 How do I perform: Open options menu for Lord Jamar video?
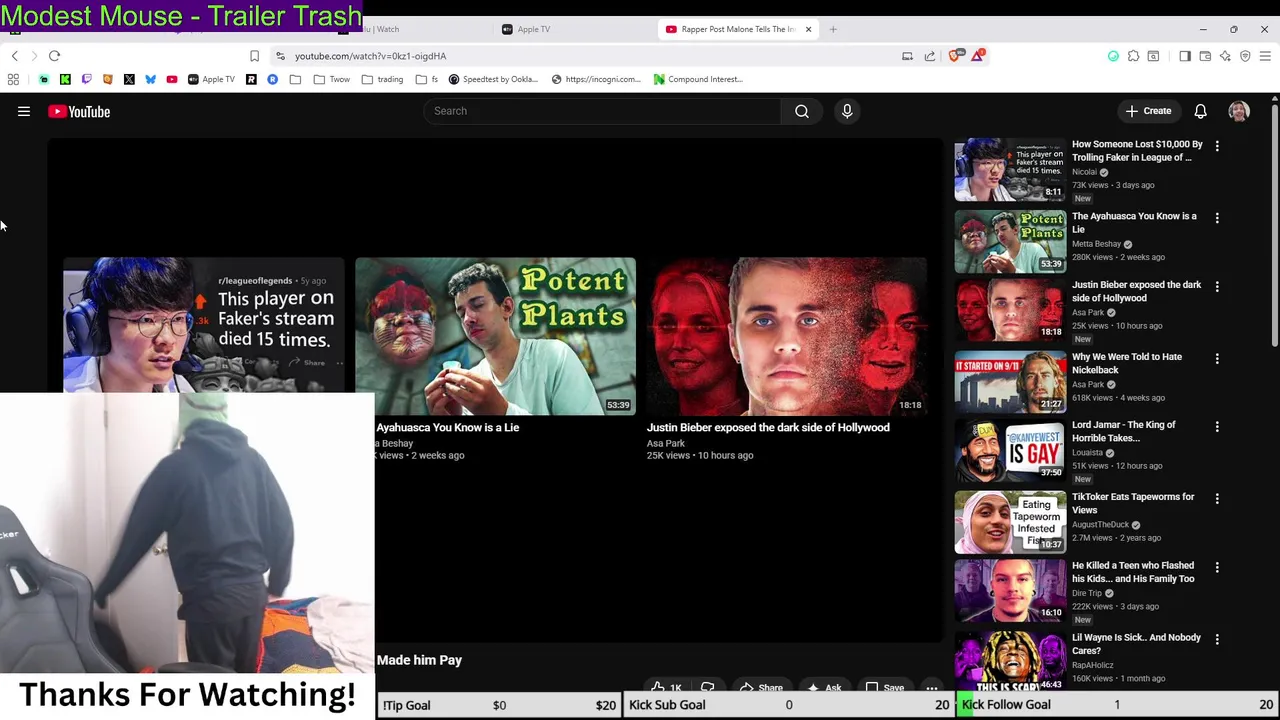click(x=1217, y=427)
